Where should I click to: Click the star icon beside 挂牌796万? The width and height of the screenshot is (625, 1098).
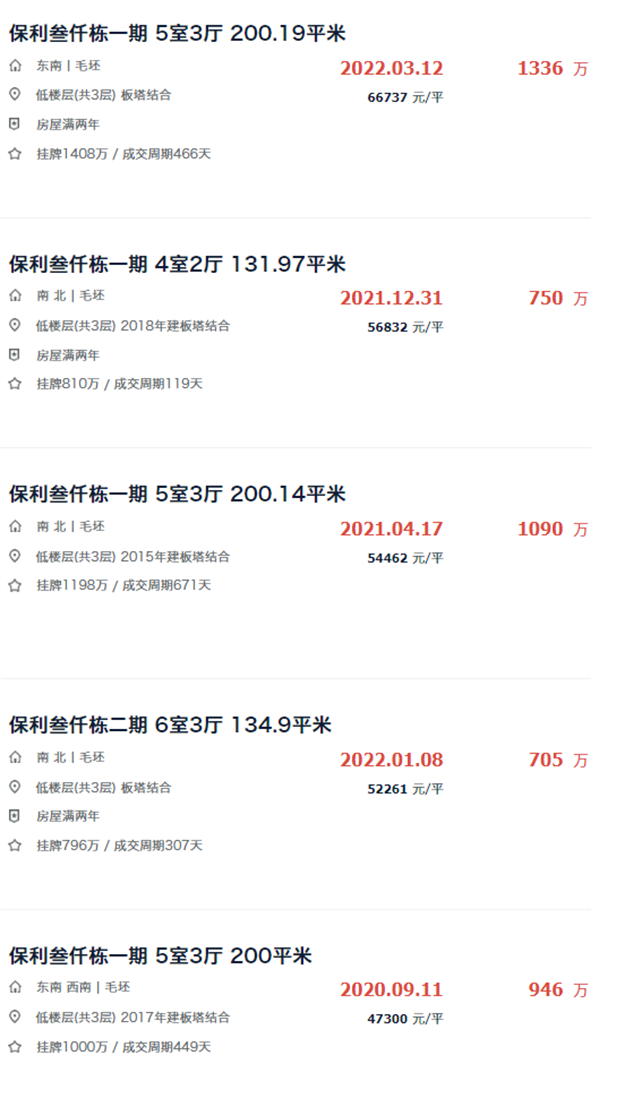[x=14, y=843]
